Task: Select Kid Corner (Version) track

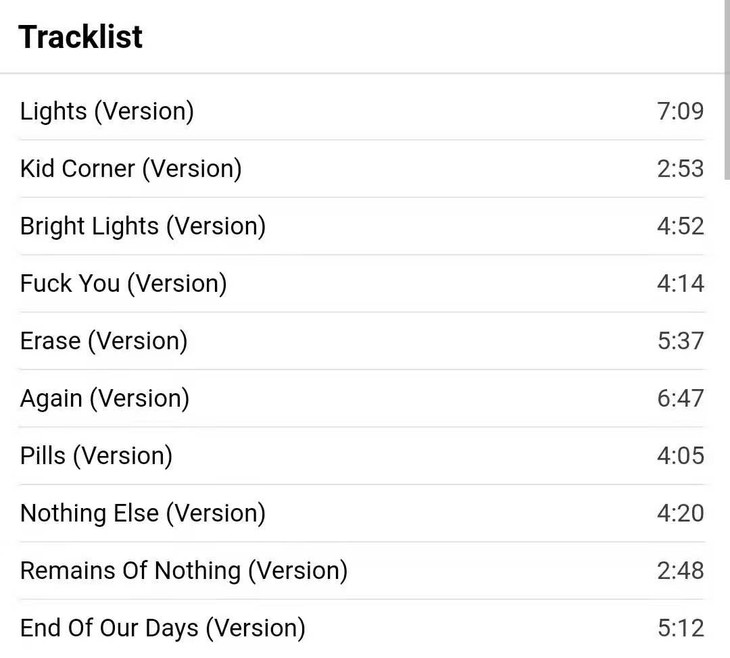Action: (131, 168)
